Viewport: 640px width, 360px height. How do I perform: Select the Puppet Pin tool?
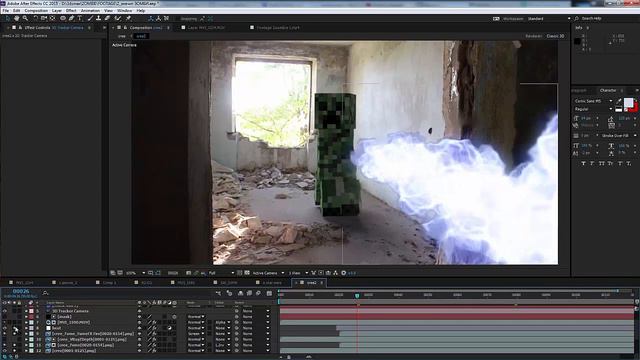128,18
